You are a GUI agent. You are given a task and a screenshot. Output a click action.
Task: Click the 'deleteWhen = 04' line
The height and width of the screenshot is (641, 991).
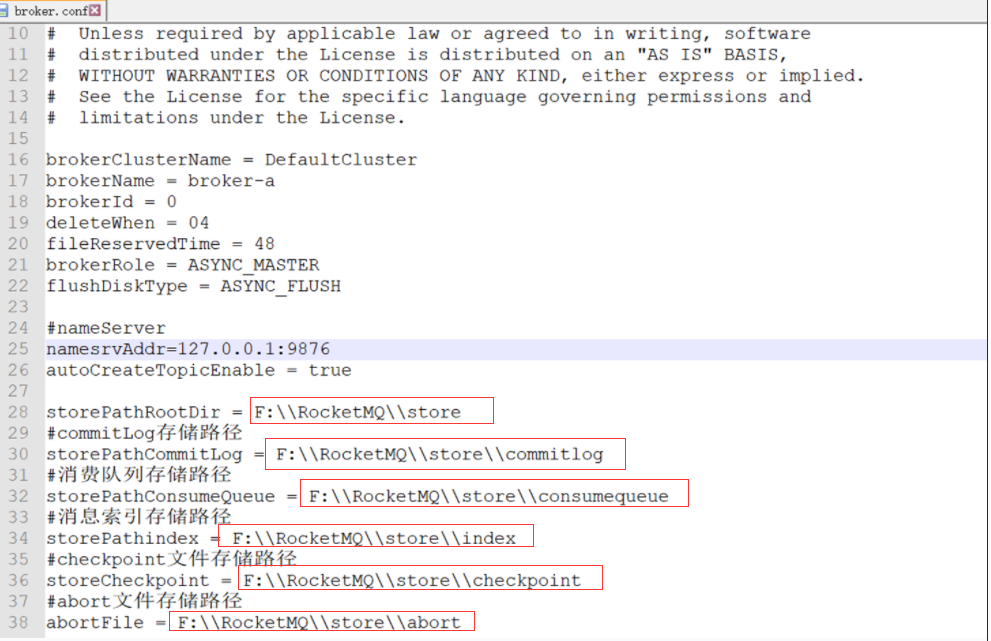pos(128,223)
